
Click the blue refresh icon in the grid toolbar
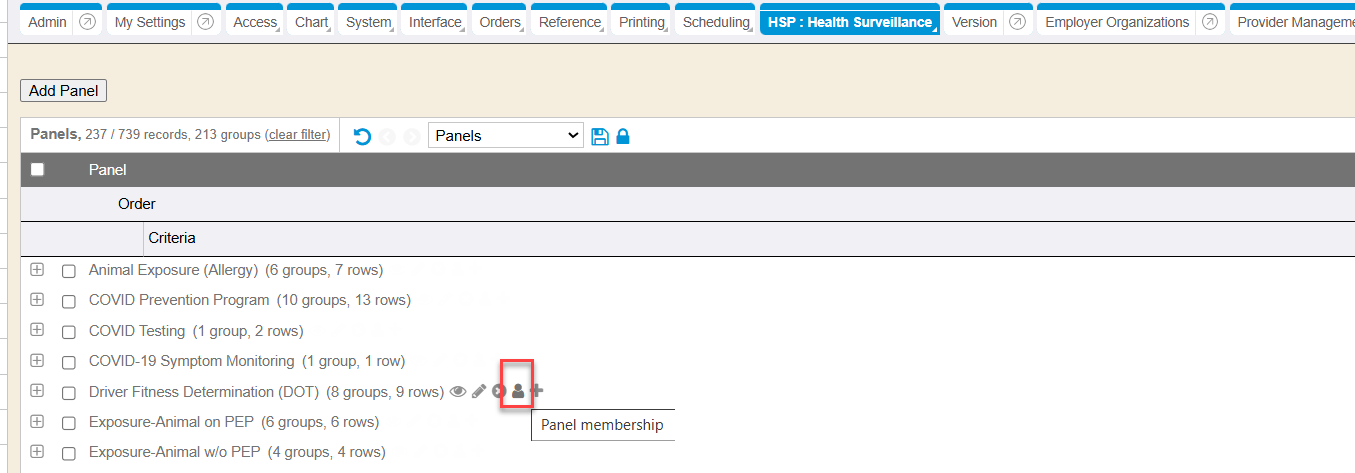[x=362, y=136]
